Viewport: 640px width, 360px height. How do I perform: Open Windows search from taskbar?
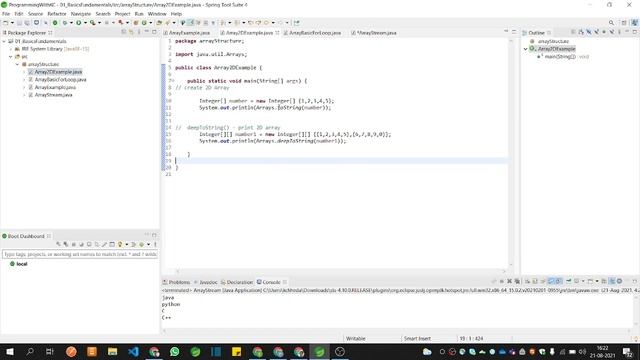pos(30,351)
